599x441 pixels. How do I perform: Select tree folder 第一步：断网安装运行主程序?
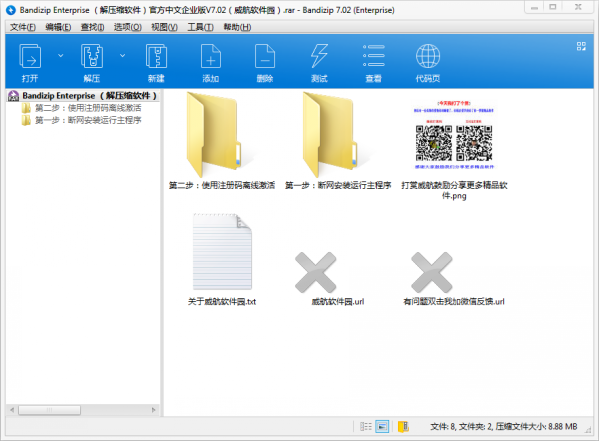coord(81,120)
